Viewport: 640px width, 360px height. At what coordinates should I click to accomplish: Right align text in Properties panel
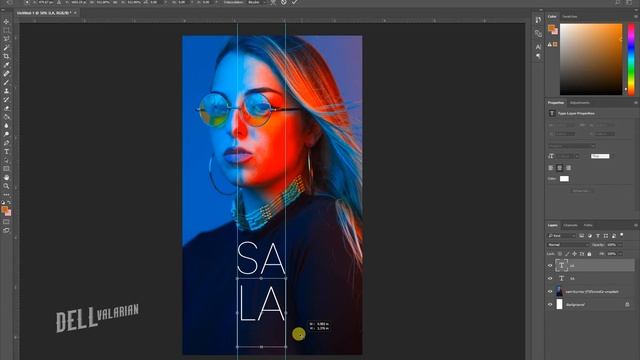569,168
